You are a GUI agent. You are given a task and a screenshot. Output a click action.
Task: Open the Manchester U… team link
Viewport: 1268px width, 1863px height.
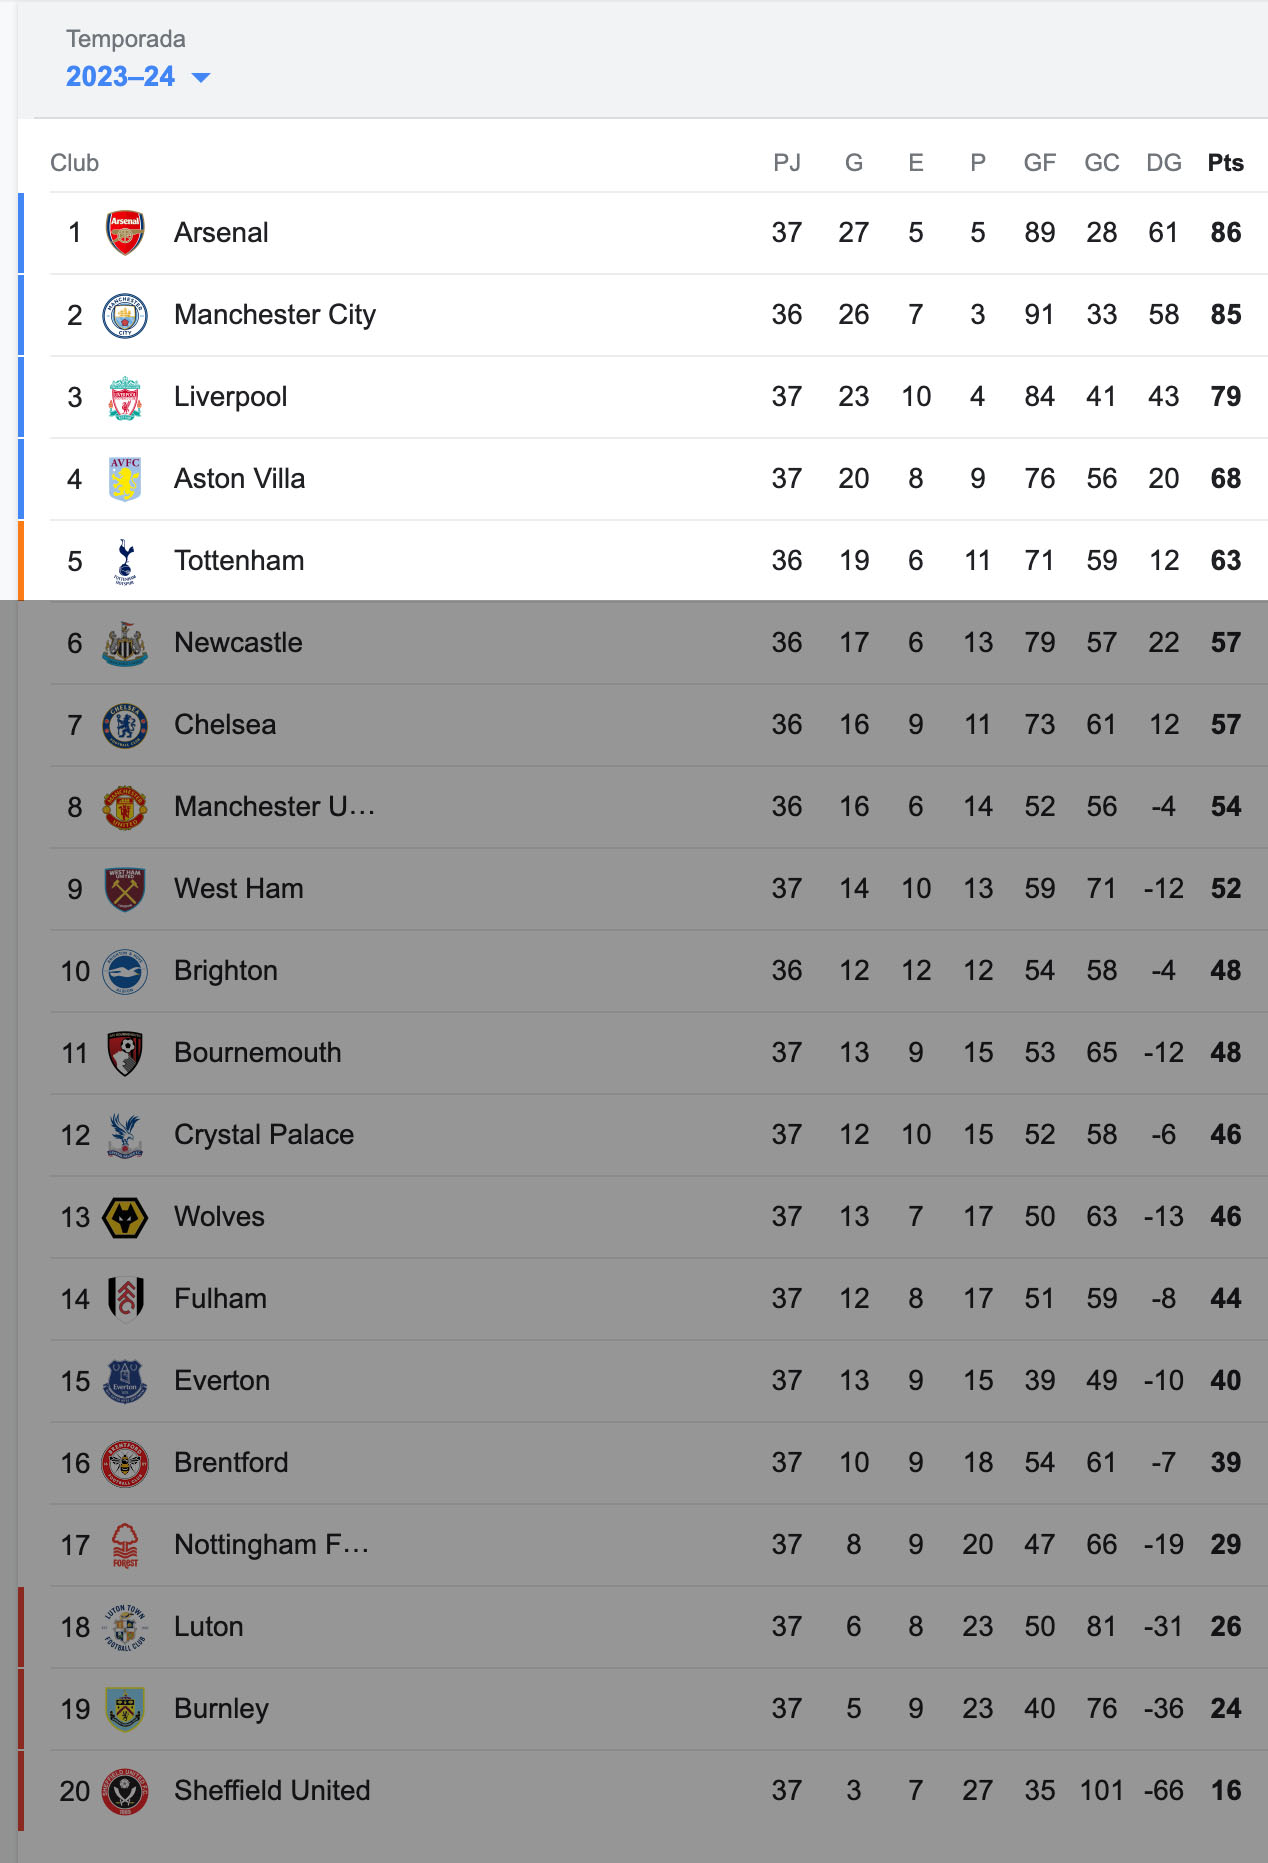click(274, 807)
